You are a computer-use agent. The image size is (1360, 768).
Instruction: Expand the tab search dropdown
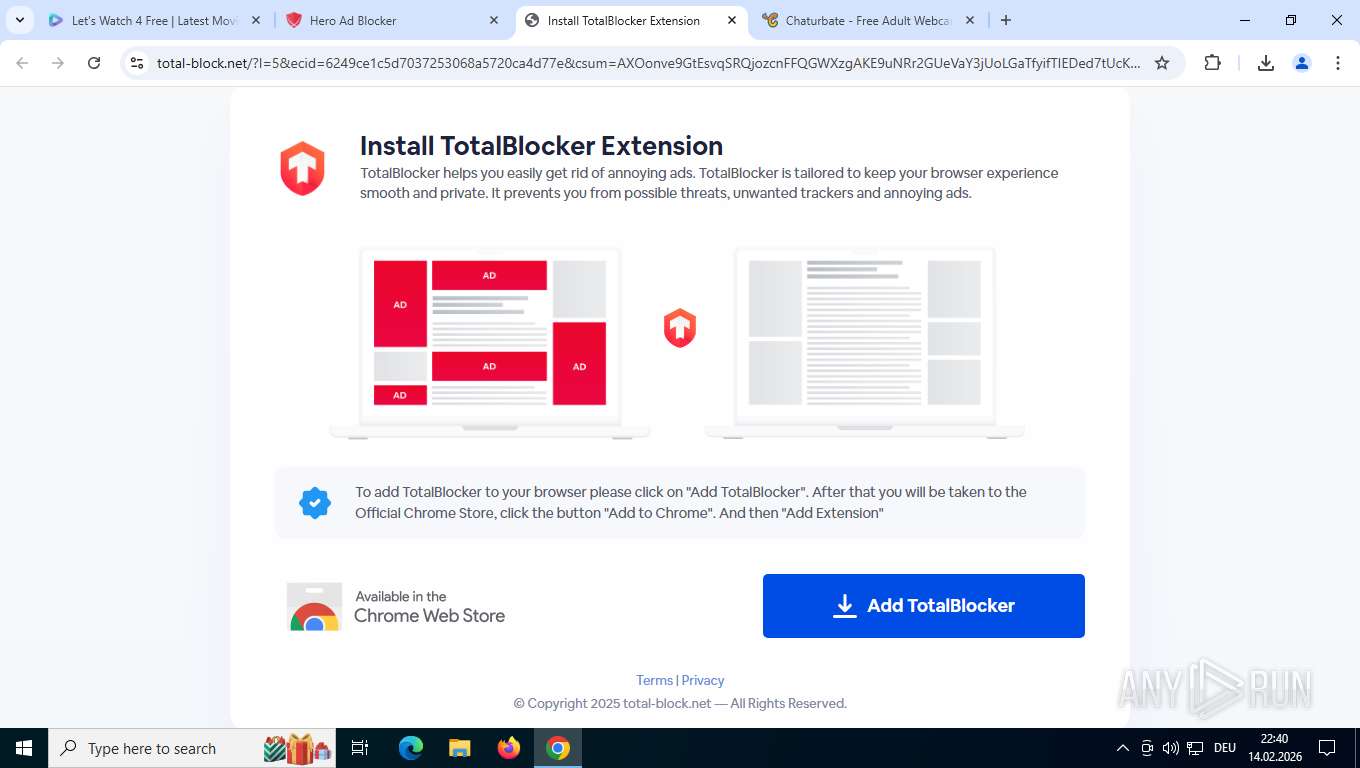click(x=19, y=20)
